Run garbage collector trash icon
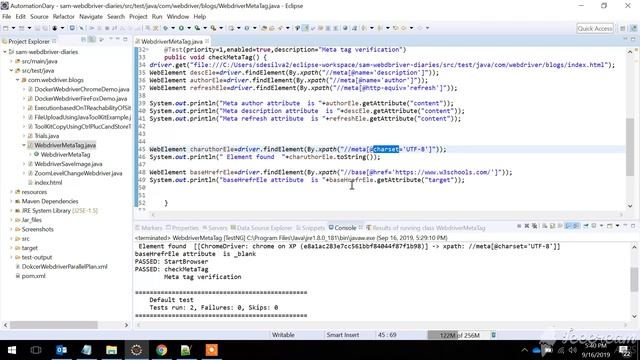The image size is (640, 360). pyautogui.click(x=493, y=335)
